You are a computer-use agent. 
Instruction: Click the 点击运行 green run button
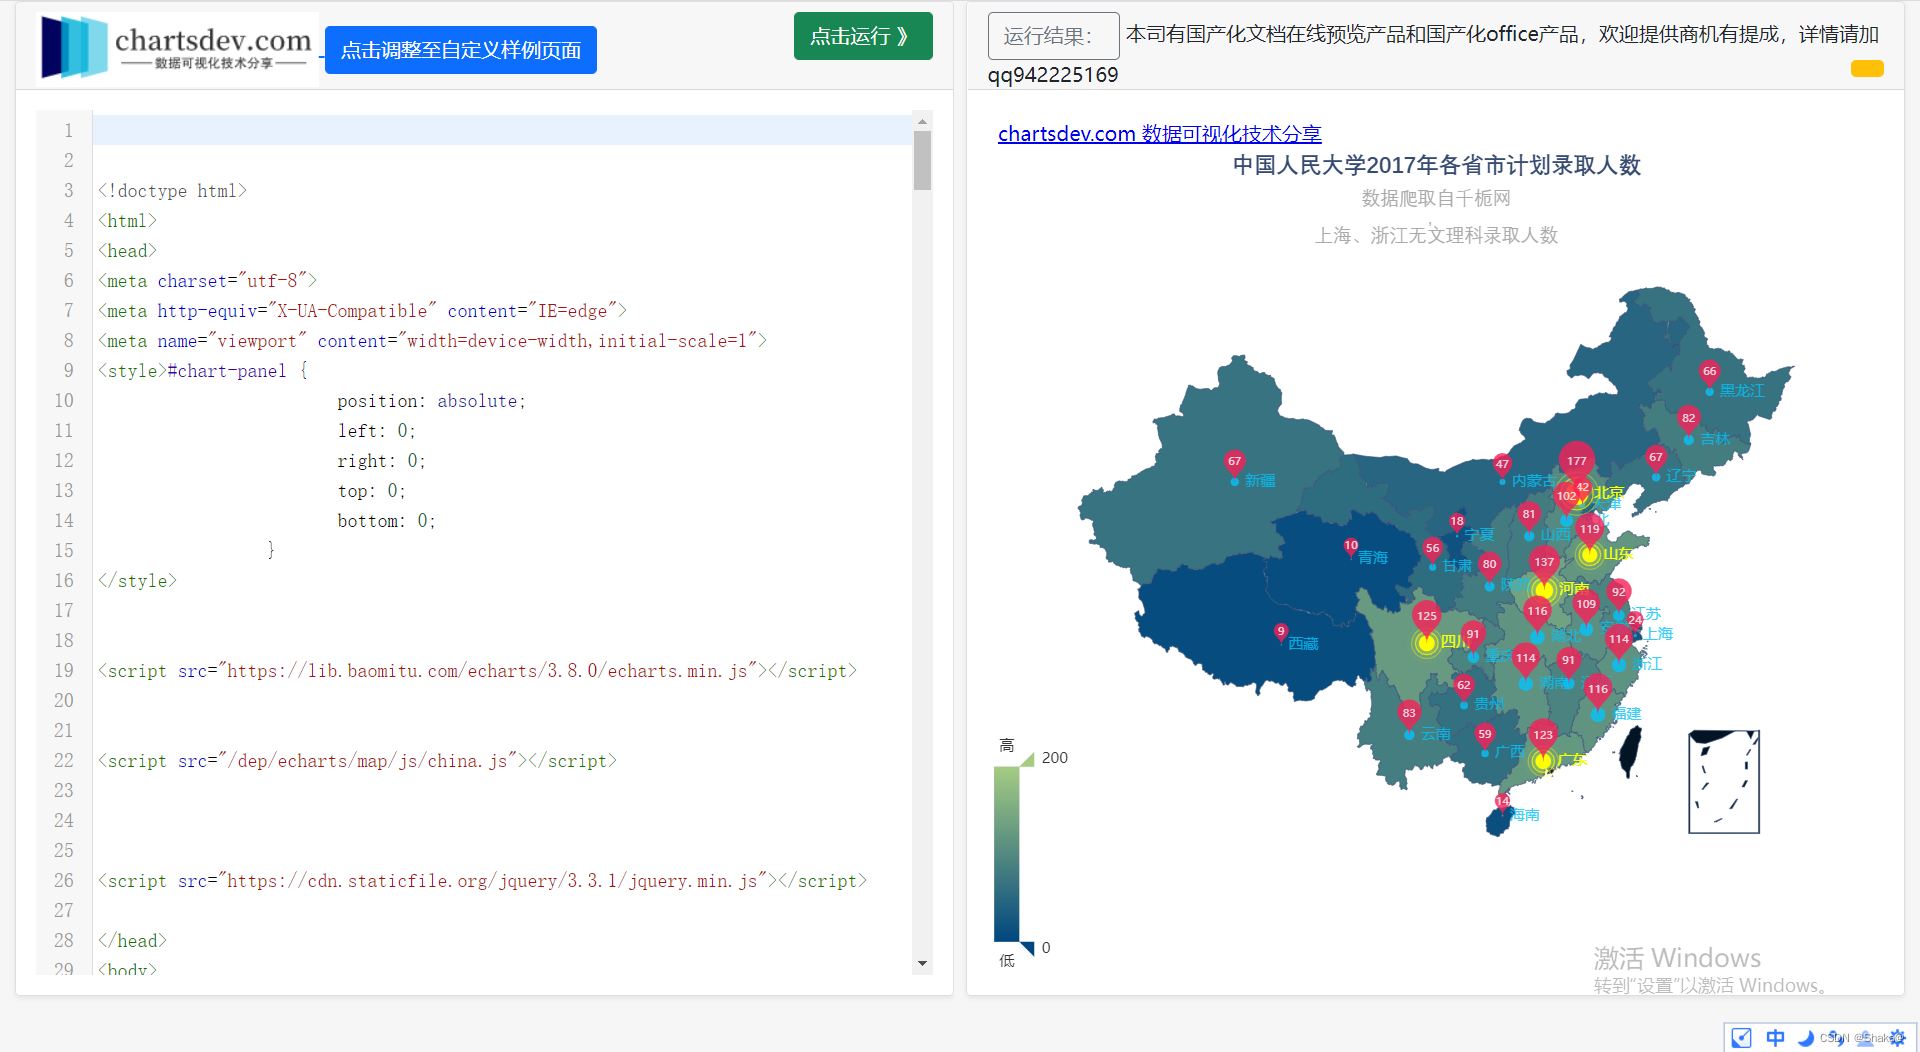[x=863, y=36]
